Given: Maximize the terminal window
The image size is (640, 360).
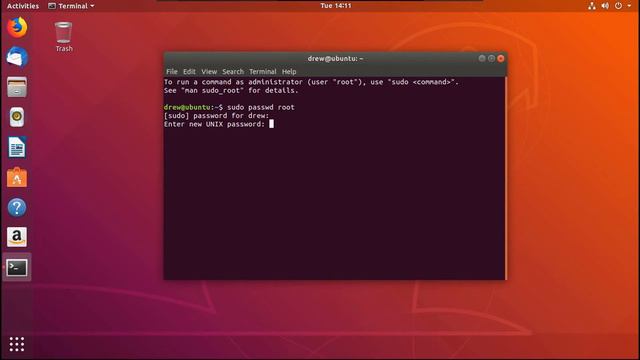Looking at the screenshot, I should [x=491, y=58].
